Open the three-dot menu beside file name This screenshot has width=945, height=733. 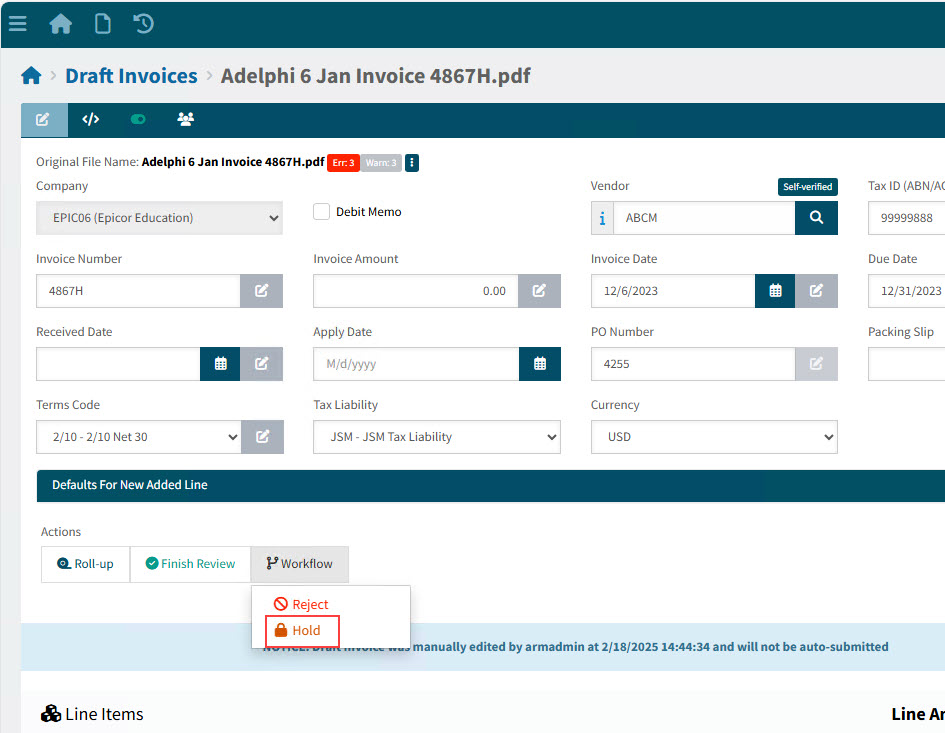(x=412, y=162)
